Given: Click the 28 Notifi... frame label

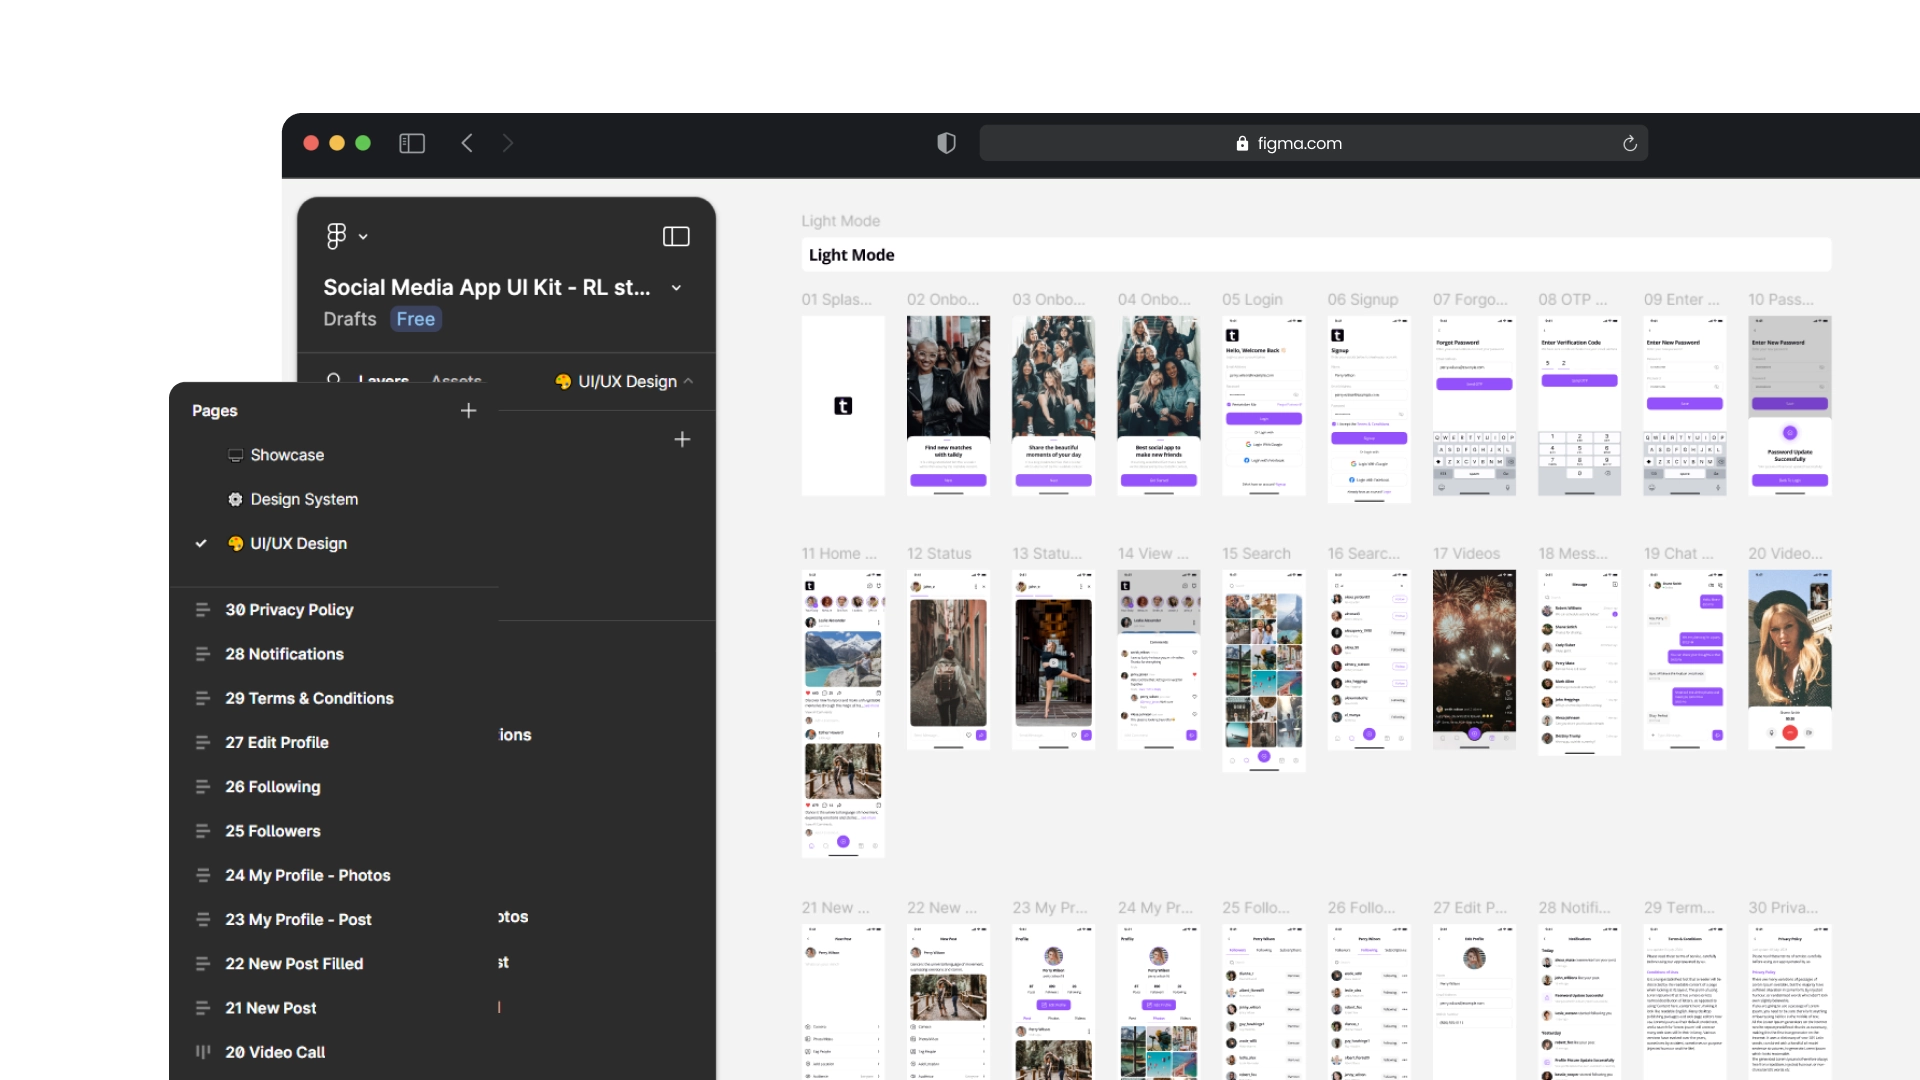Looking at the screenshot, I should [1574, 908].
